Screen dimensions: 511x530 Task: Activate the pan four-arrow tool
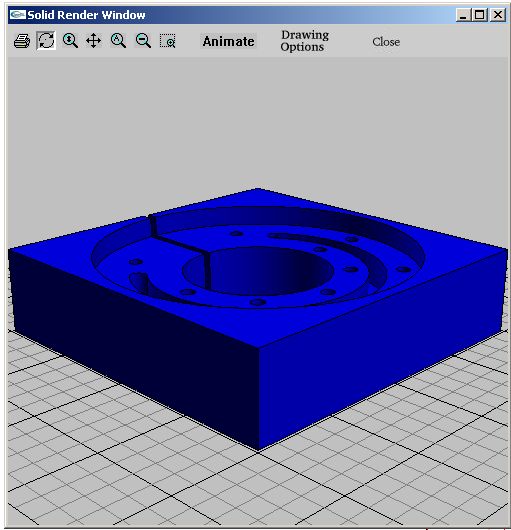tap(94, 41)
